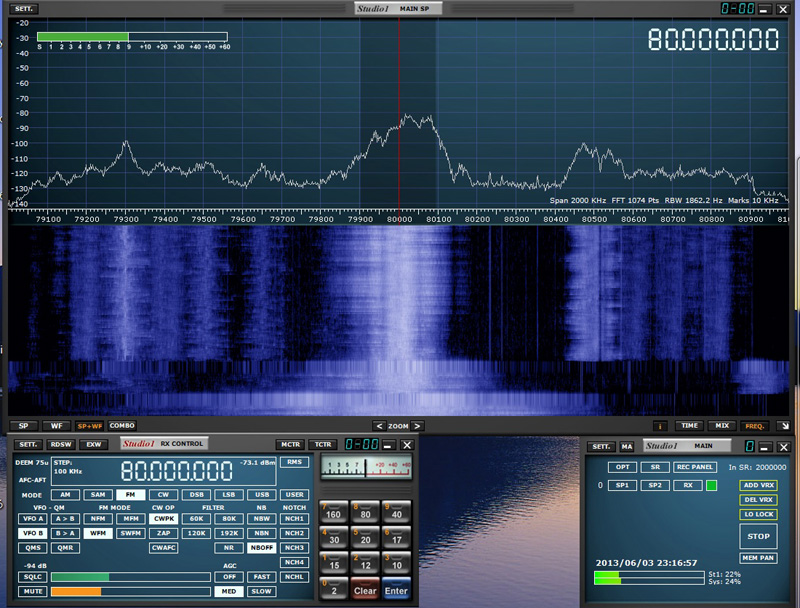Screen dimensions: 800x608
Task: Adjust the orange volume slider bar
Action: pyautogui.click(x=76, y=591)
